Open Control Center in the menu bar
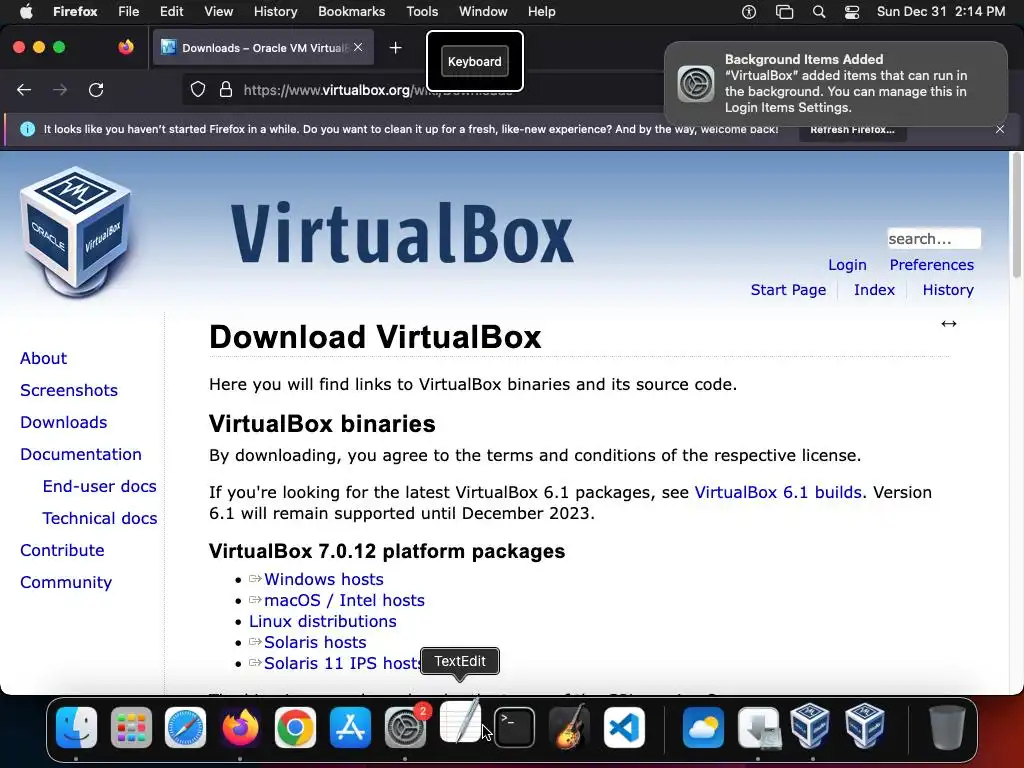 (x=852, y=12)
